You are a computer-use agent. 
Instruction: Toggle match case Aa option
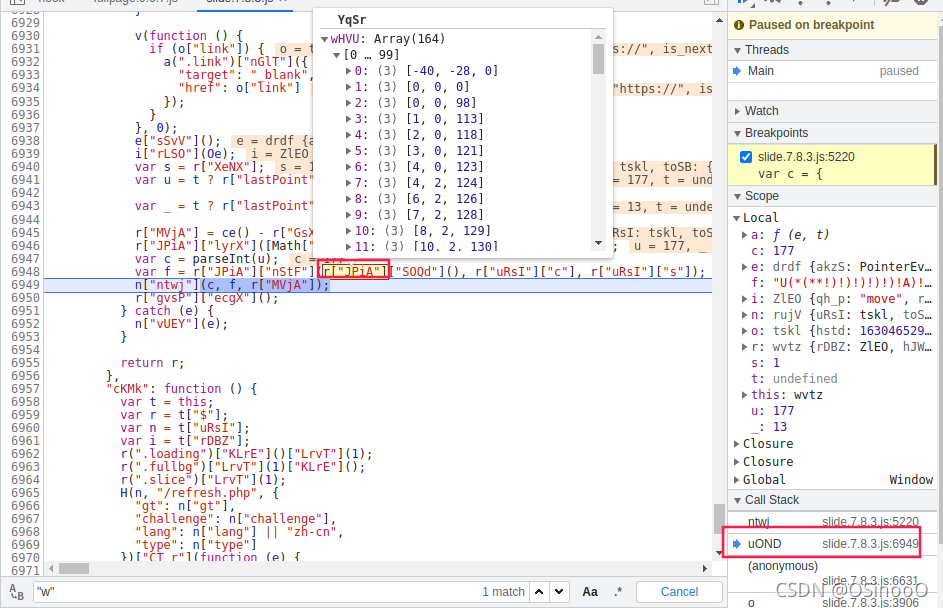coord(589,592)
